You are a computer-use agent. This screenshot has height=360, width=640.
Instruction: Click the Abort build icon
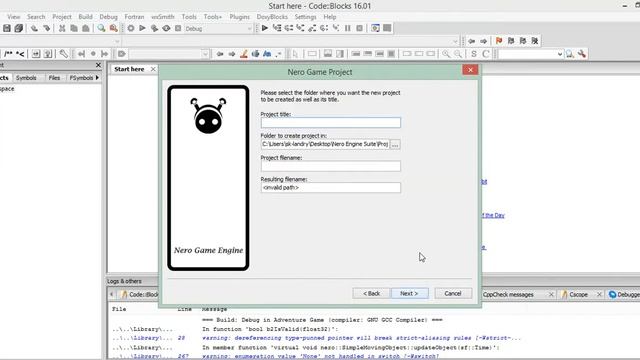[178, 28]
